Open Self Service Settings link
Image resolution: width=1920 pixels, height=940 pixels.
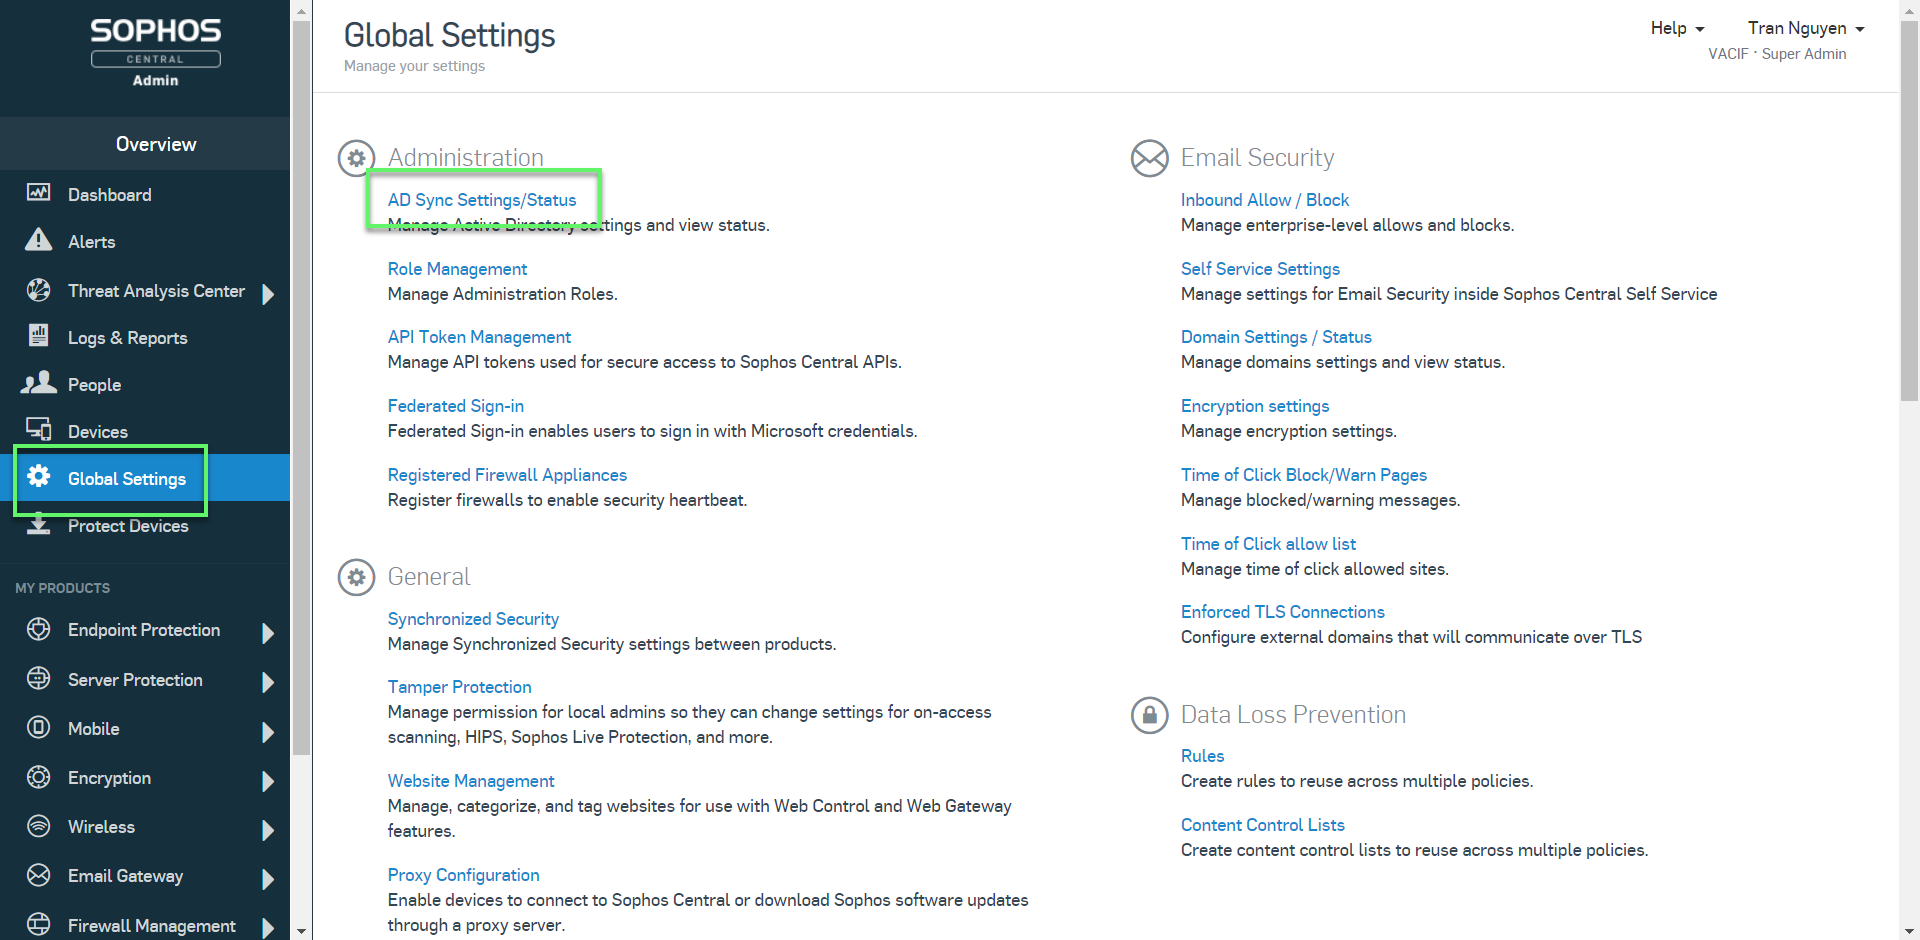click(1260, 269)
